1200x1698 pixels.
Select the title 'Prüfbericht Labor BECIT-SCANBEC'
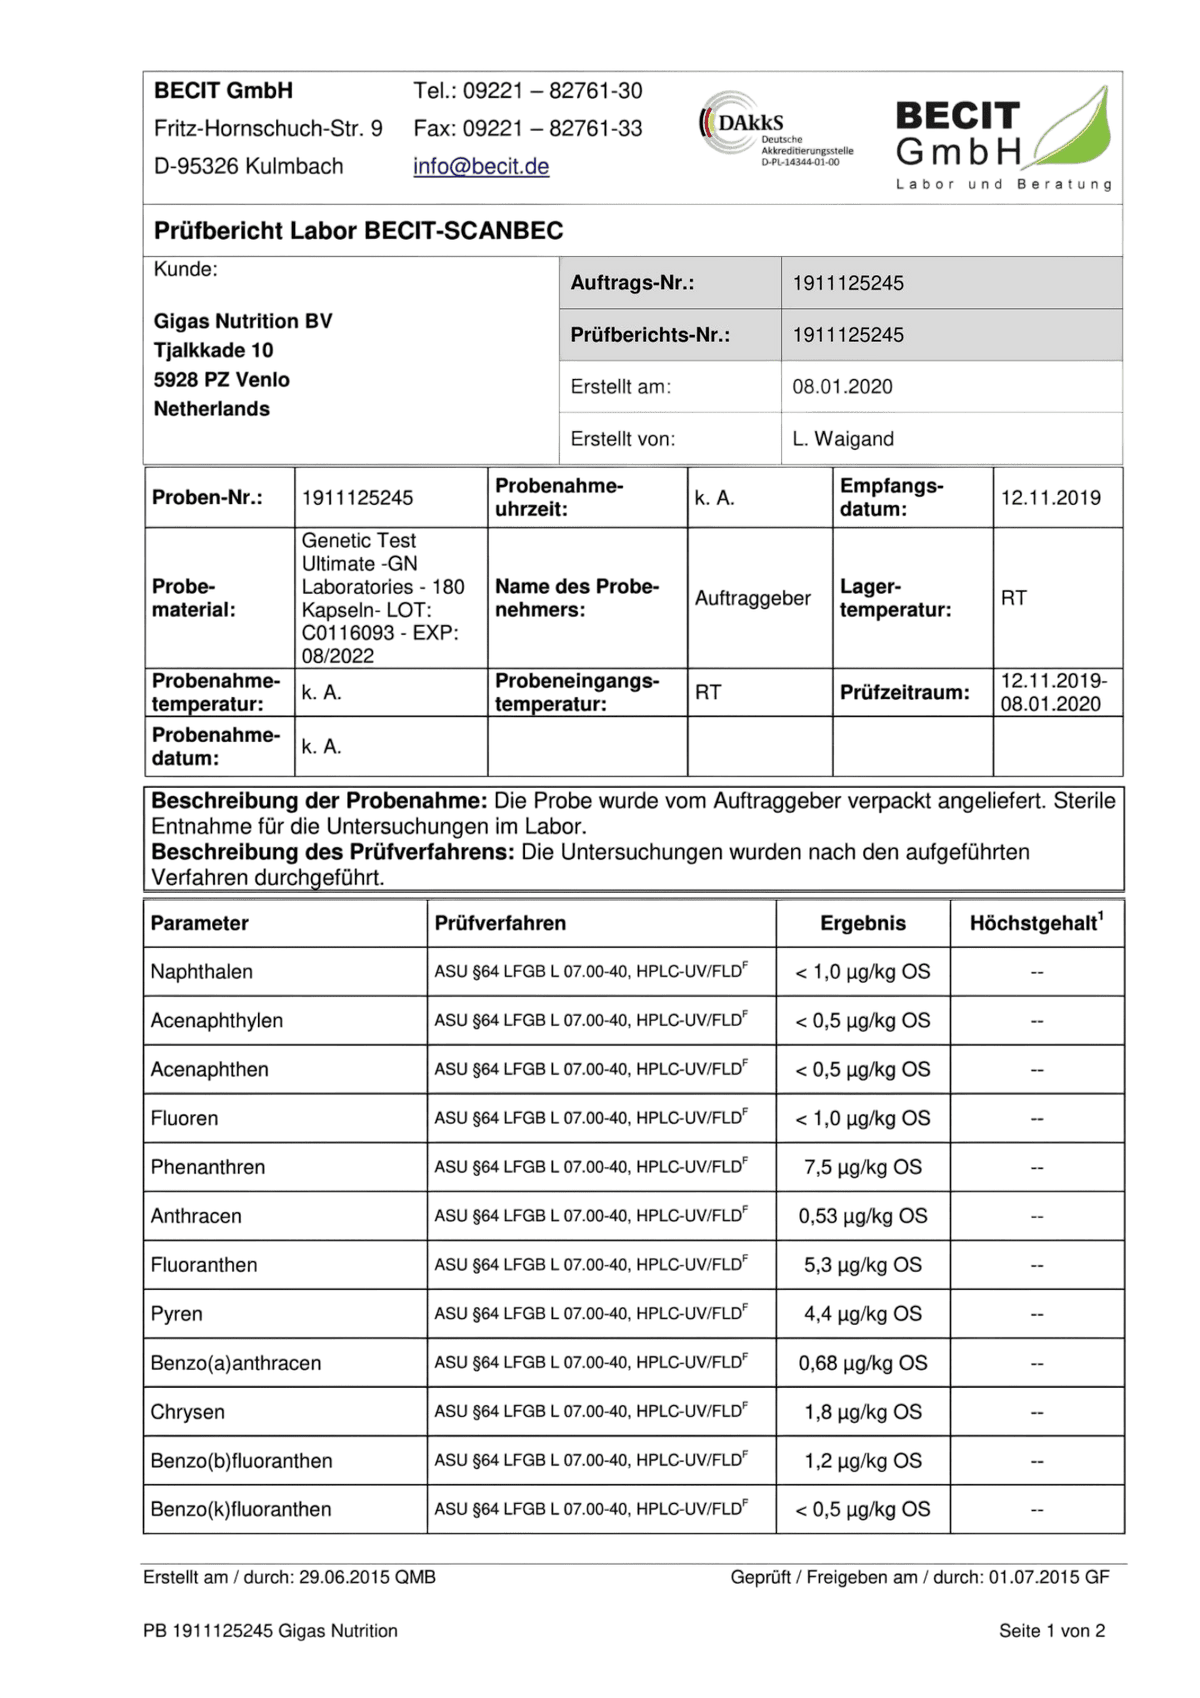tap(358, 231)
